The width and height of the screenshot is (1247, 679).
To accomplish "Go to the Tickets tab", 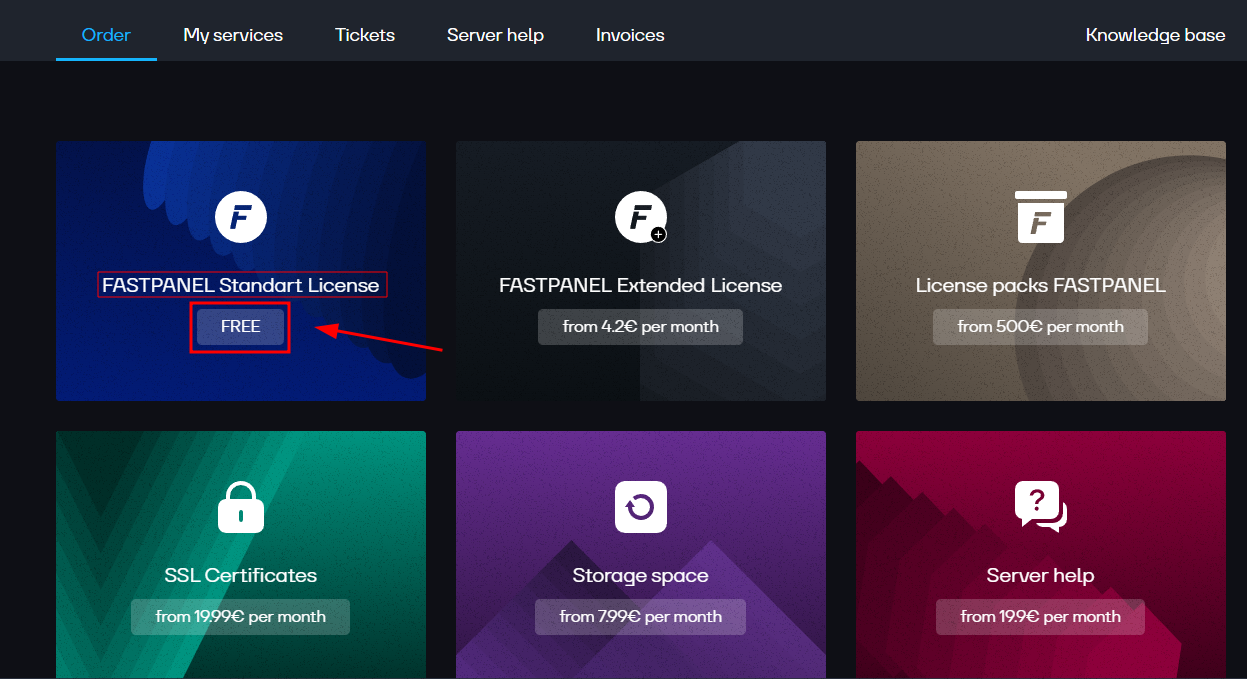I will coord(365,35).
